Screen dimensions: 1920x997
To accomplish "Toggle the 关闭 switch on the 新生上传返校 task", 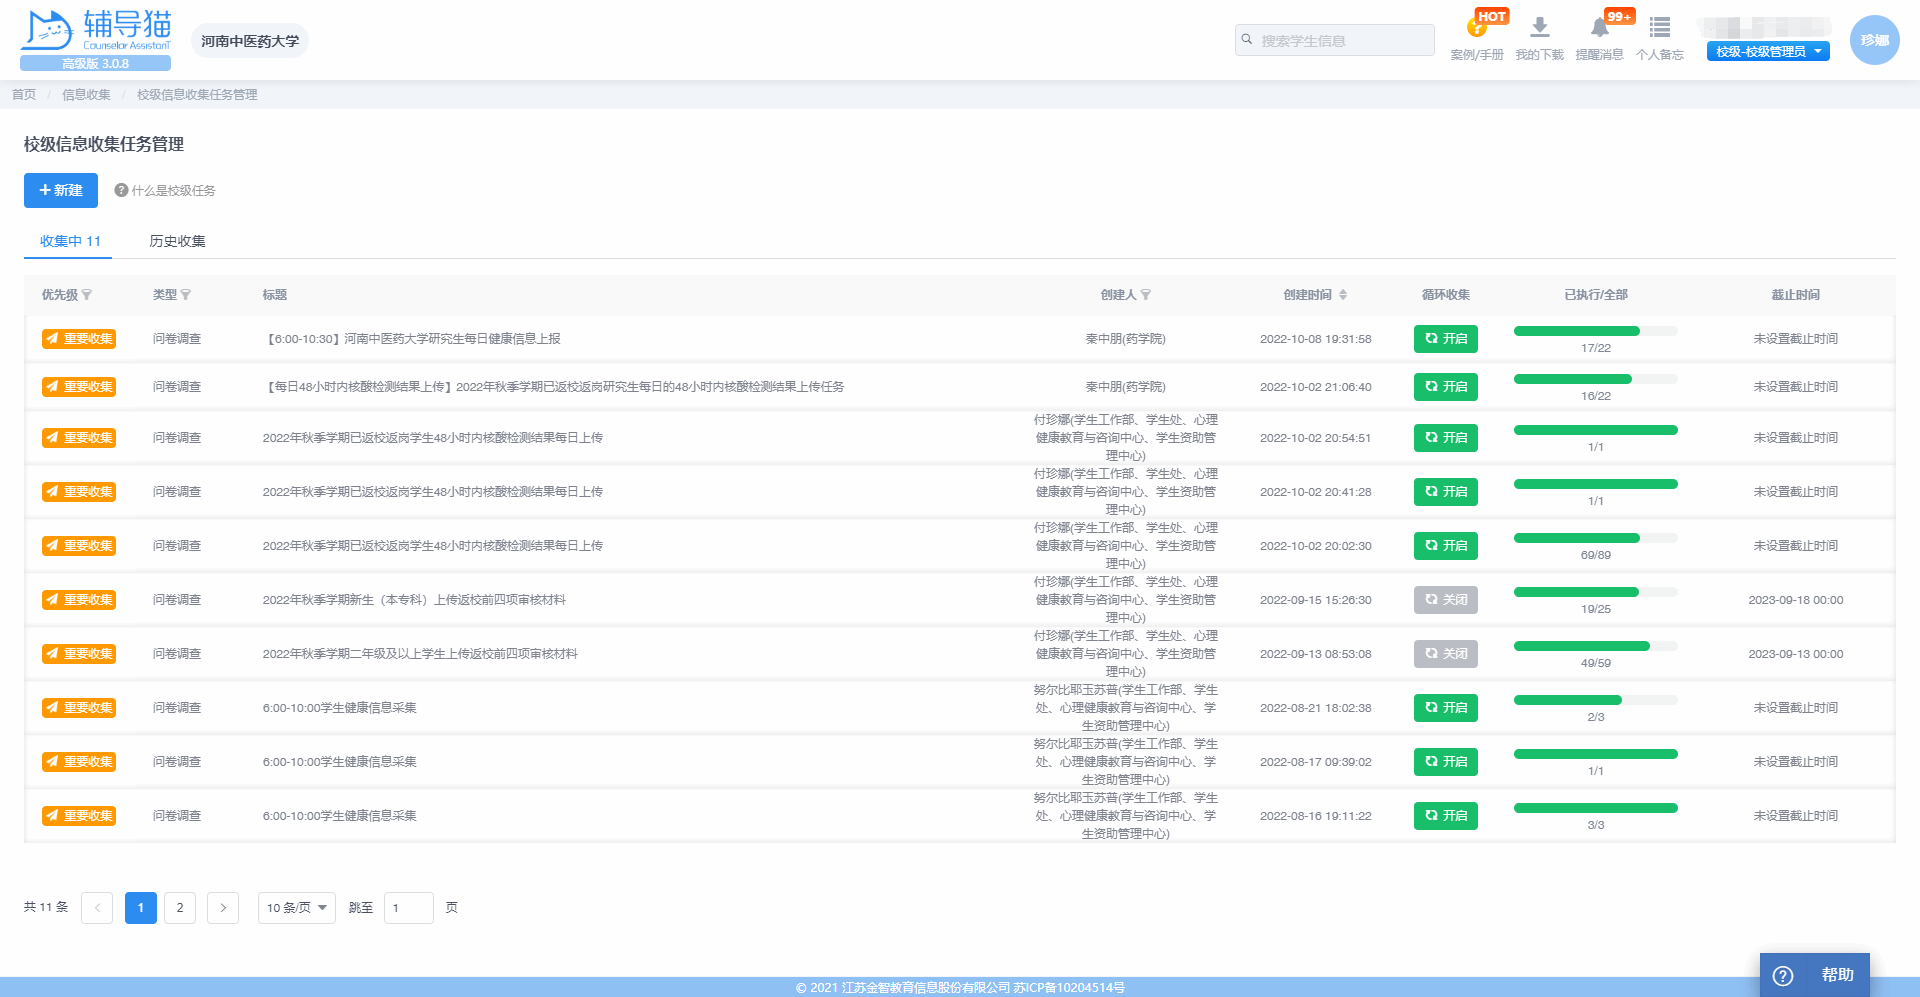I will coord(1445,599).
